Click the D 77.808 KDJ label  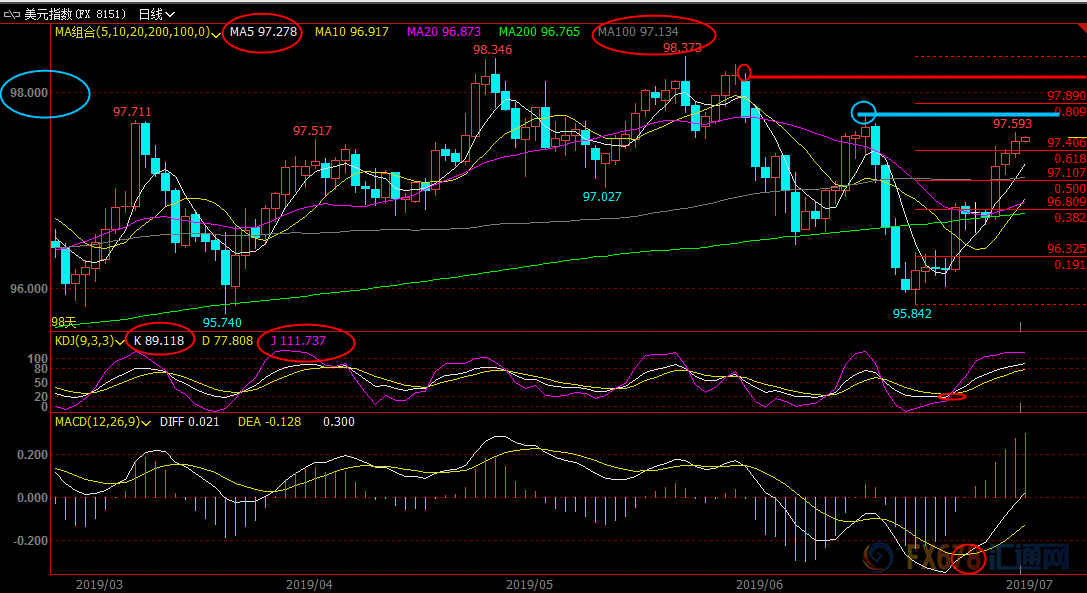(x=227, y=341)
